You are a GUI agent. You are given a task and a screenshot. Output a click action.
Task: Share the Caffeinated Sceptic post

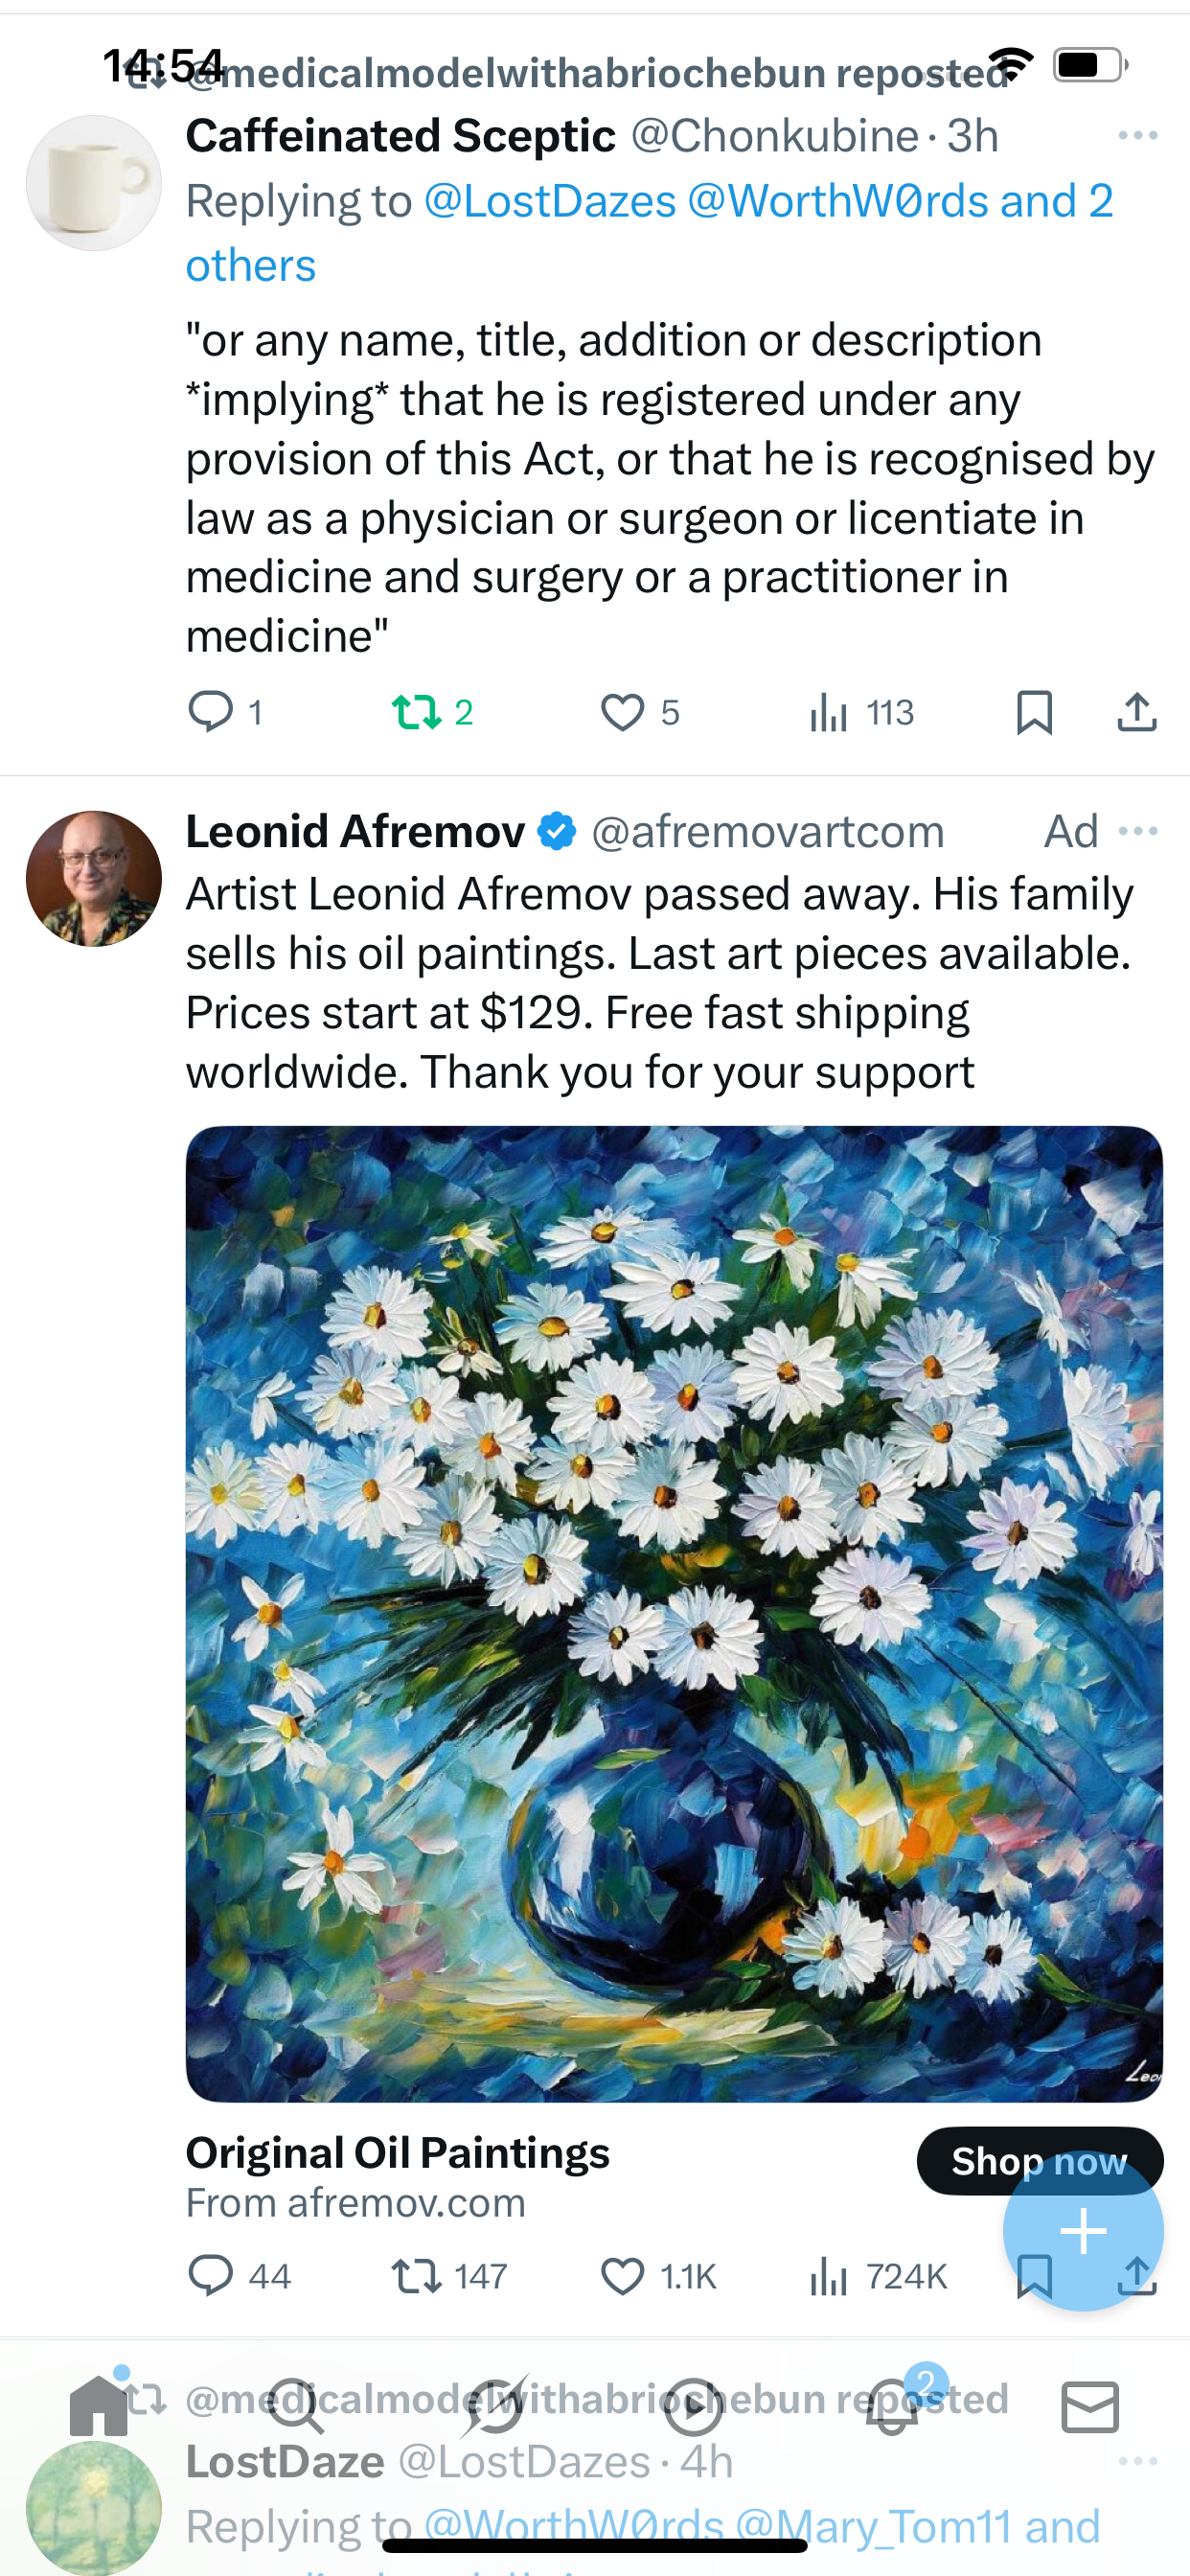pos(1137,712)
